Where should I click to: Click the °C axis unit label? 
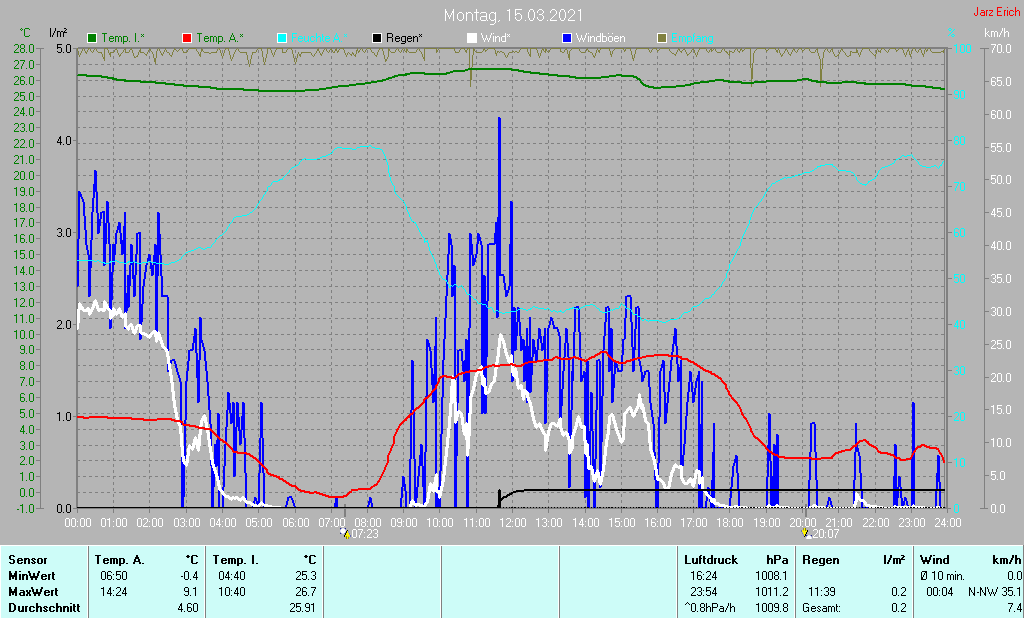25,32
